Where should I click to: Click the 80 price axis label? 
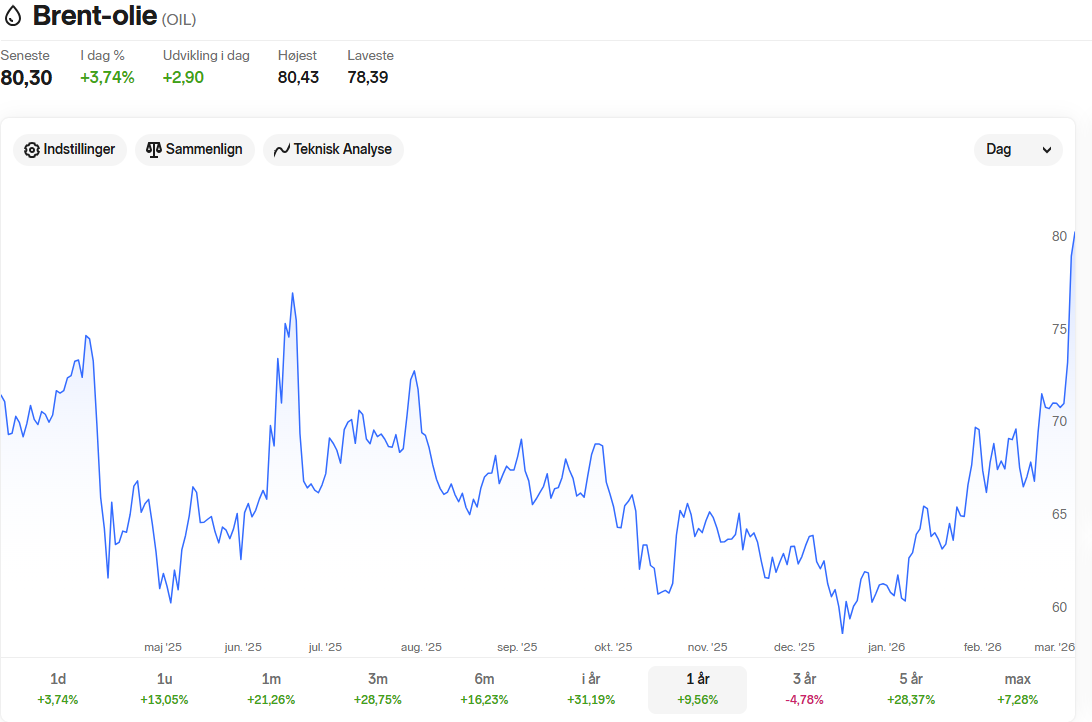point(1059,237)
